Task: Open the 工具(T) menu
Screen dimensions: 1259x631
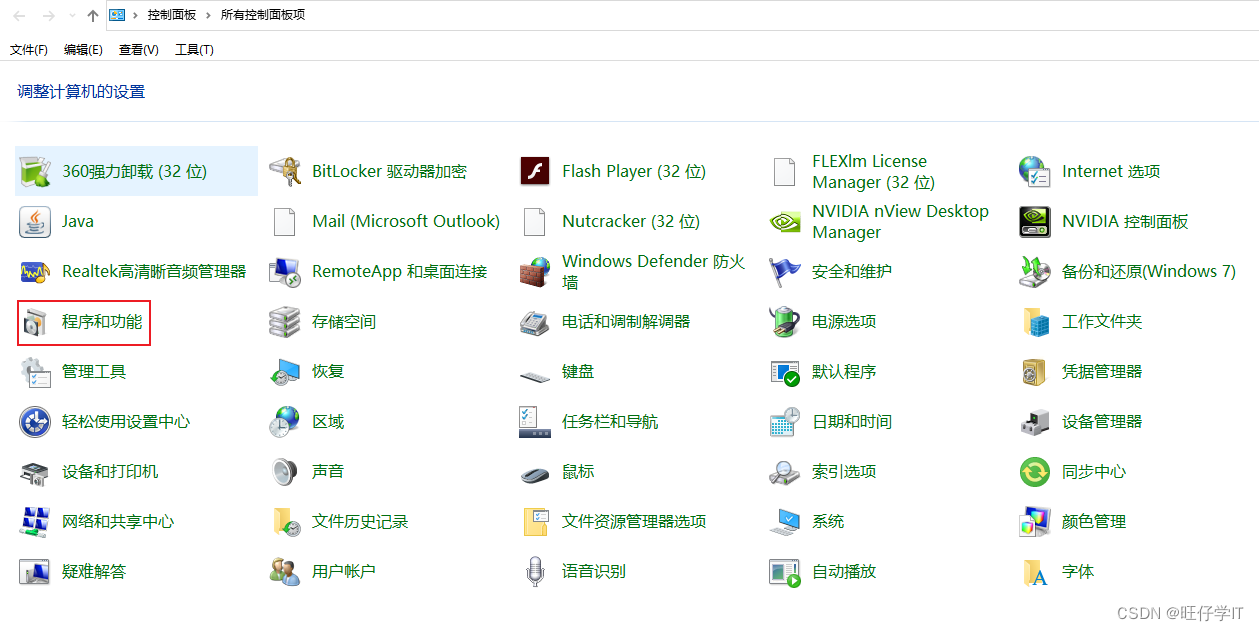Action: pos(194,49)
